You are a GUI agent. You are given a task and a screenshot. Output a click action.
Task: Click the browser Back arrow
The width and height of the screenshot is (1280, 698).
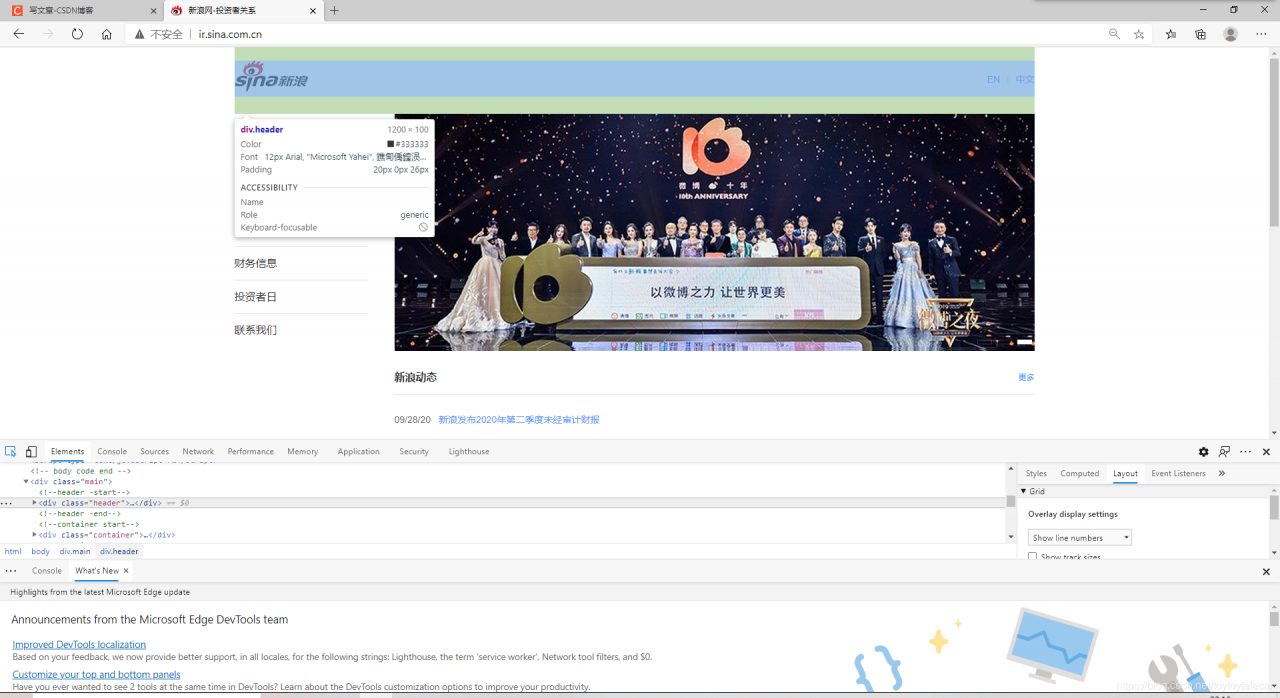[x=18, y=34]
